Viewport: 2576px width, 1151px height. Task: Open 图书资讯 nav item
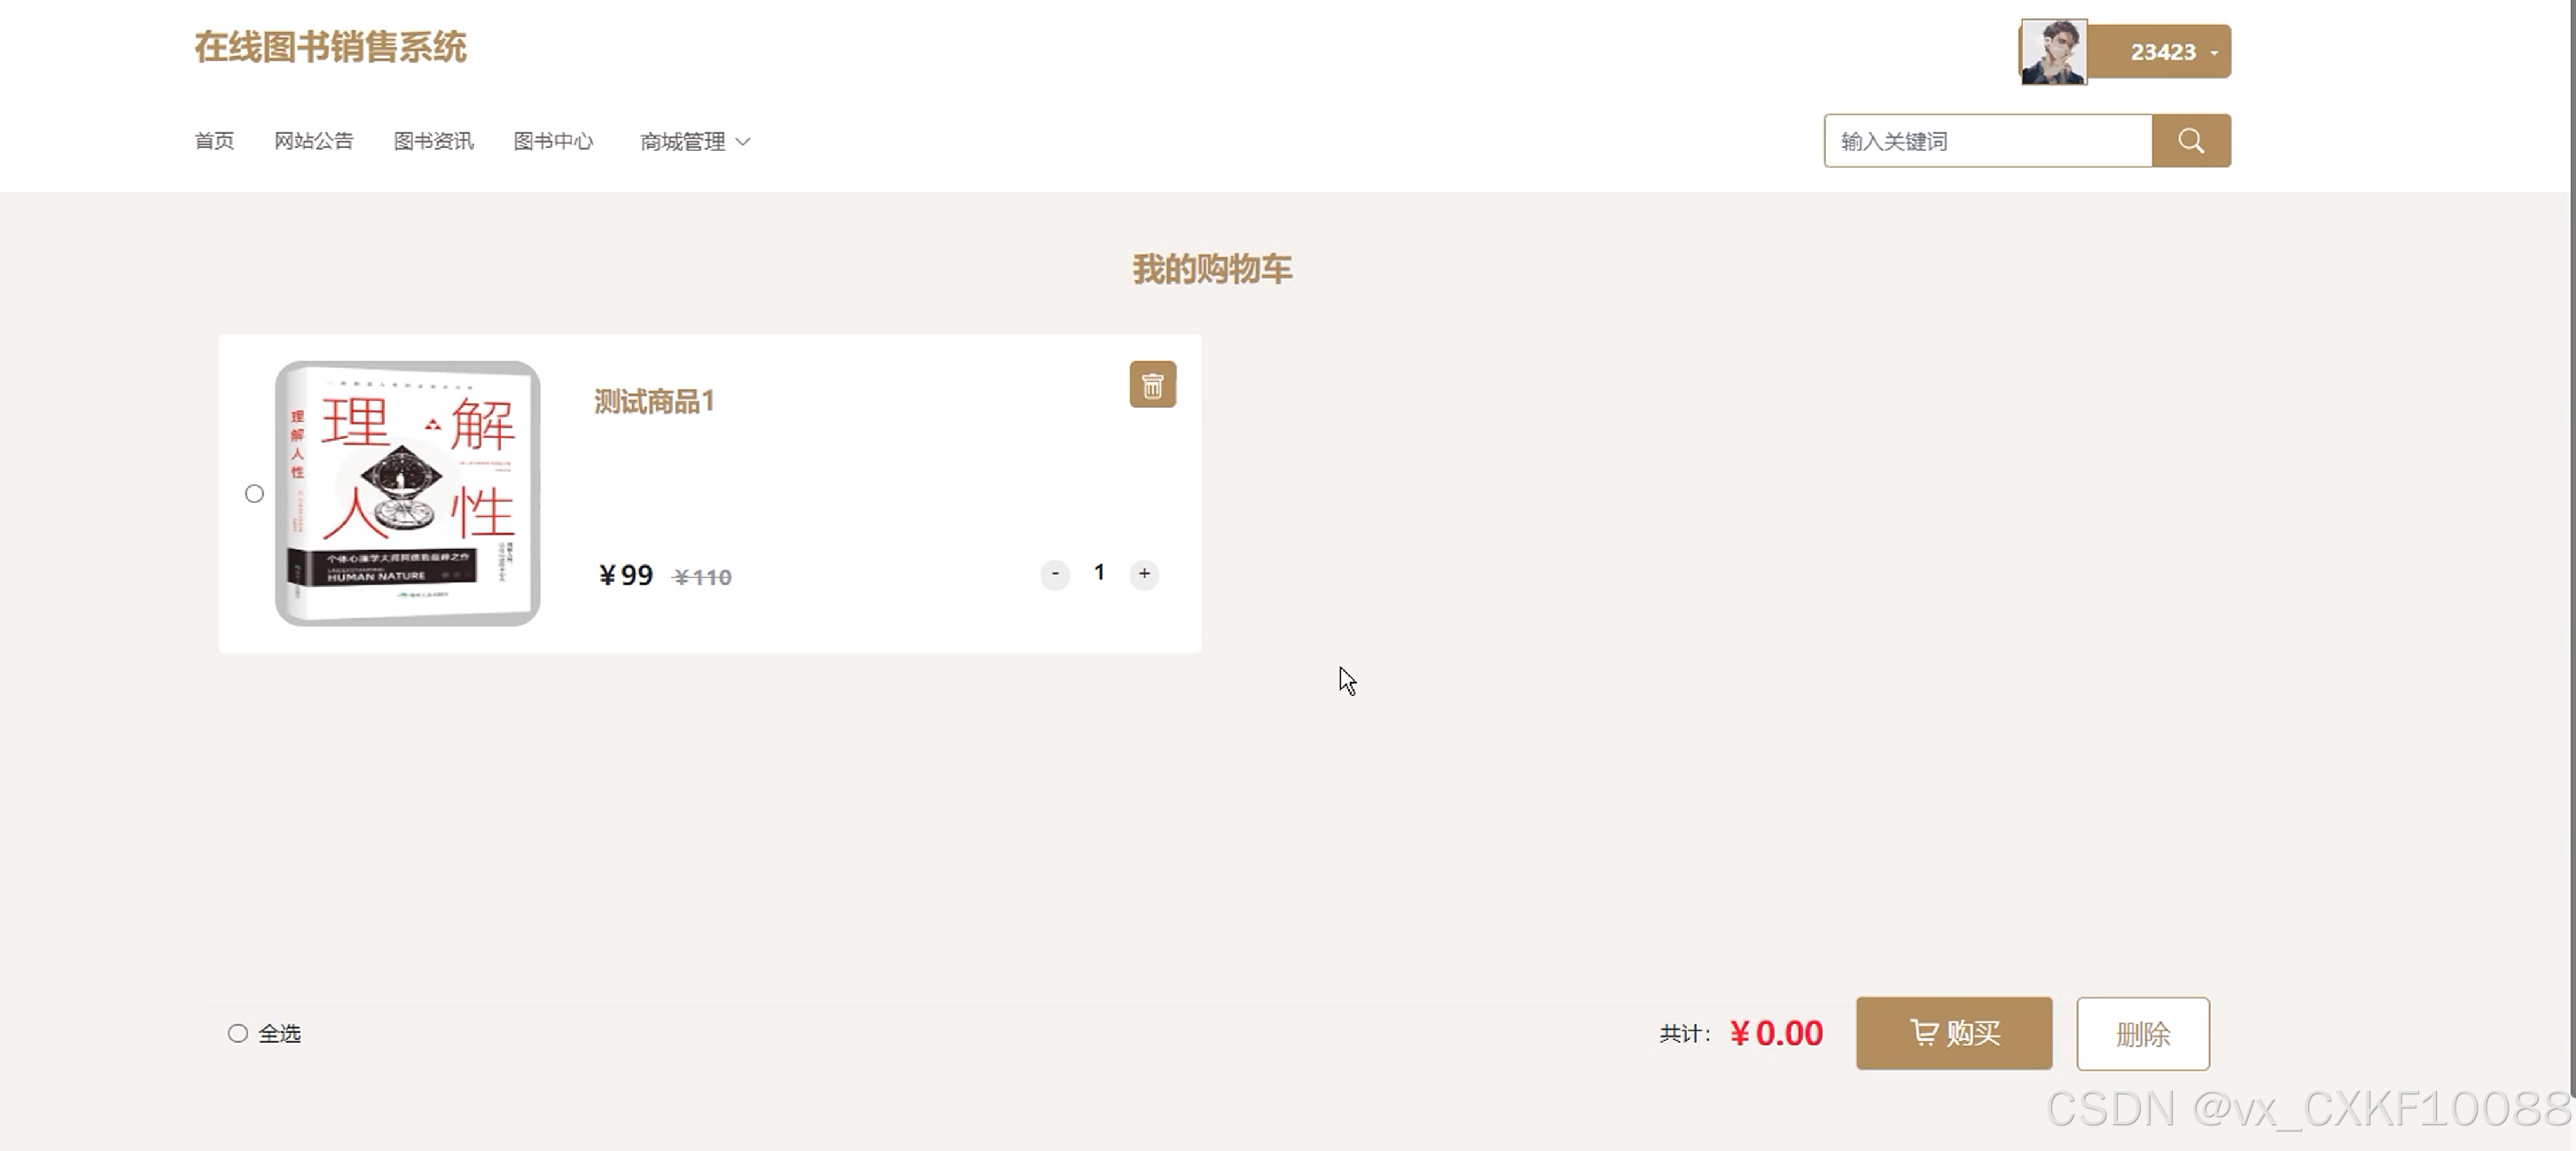[x=433, y=141]
